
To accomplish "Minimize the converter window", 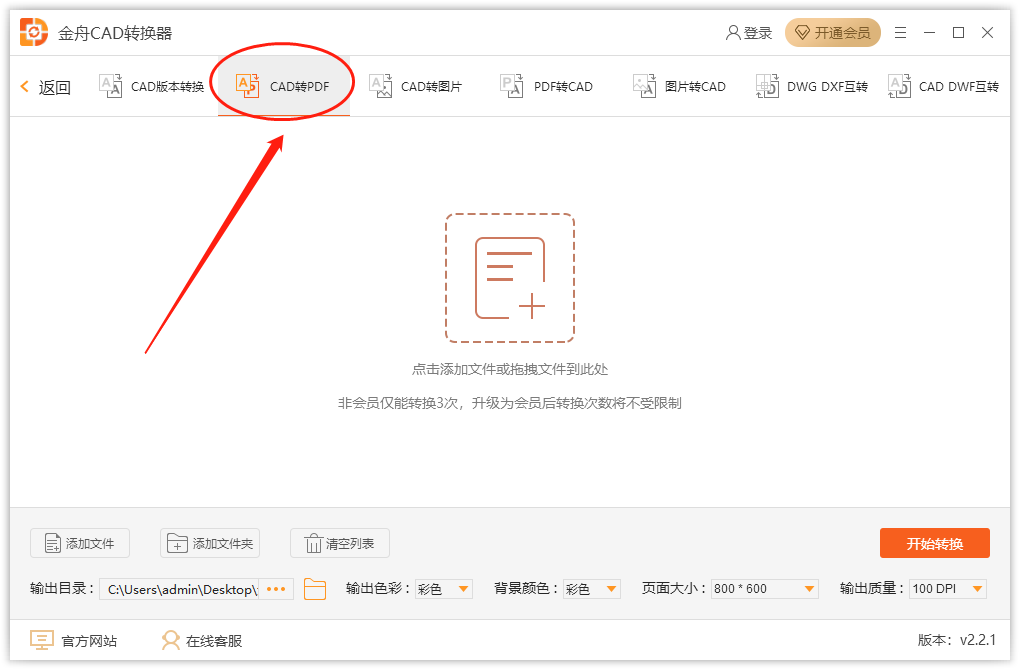I will point(930,33).
